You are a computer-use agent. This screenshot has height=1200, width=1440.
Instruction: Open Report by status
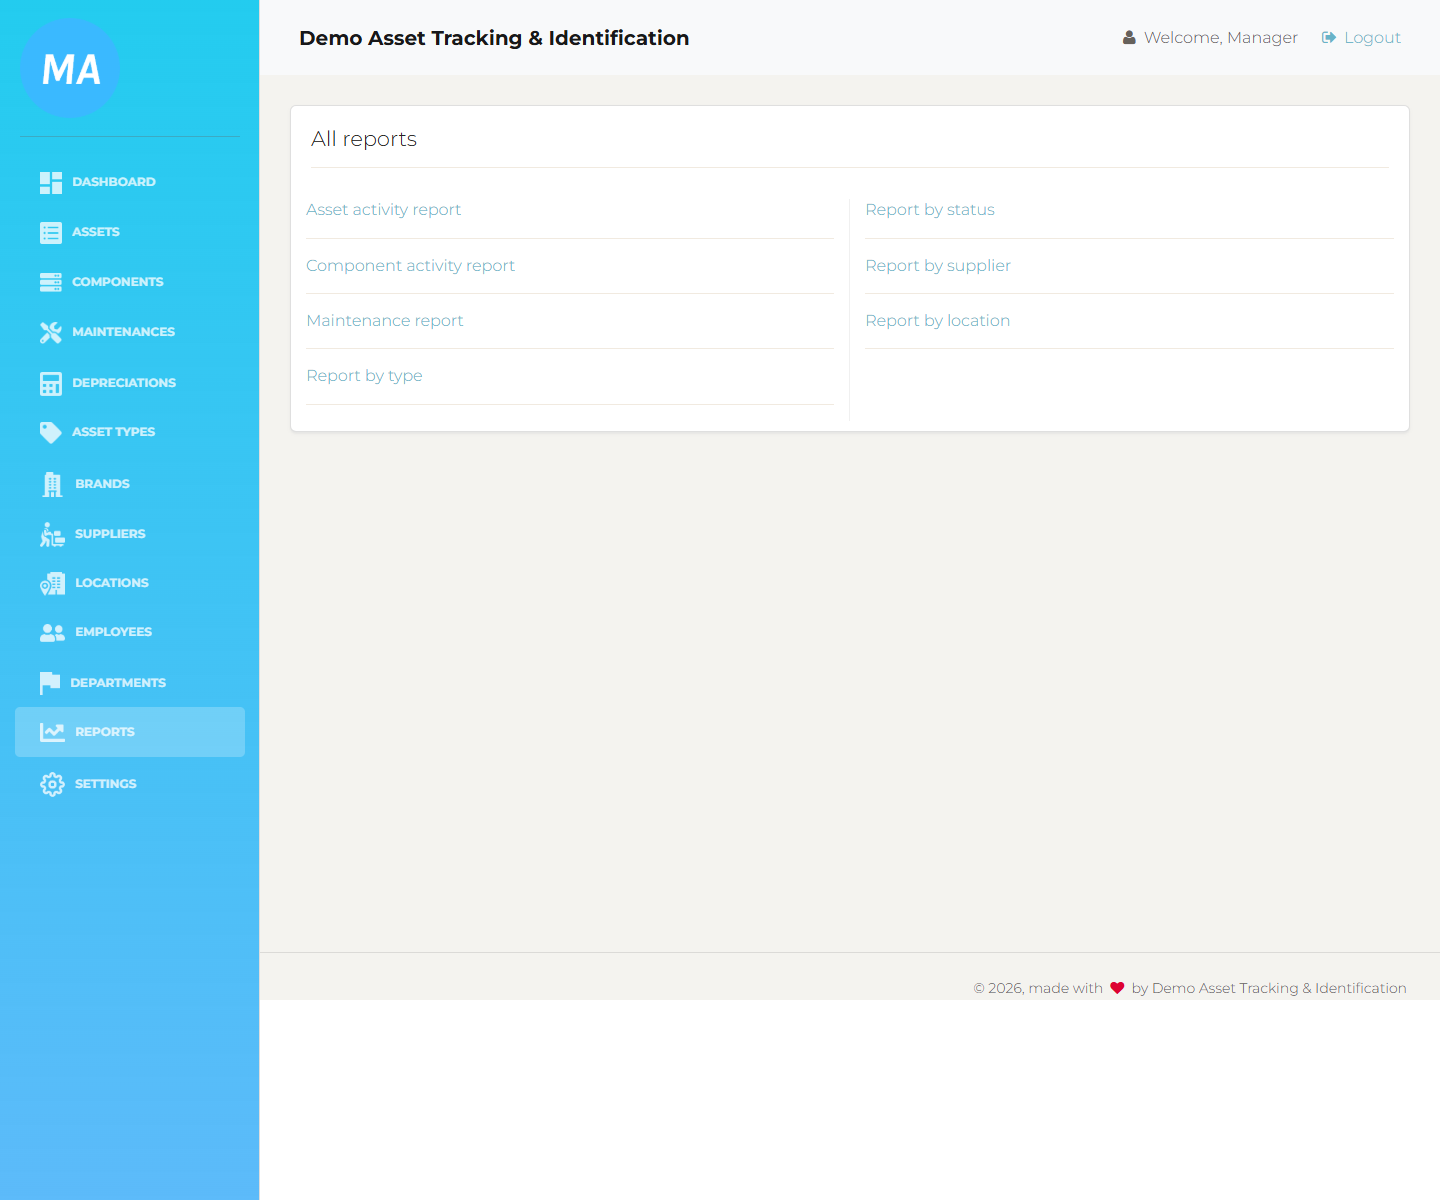point(930,210)
